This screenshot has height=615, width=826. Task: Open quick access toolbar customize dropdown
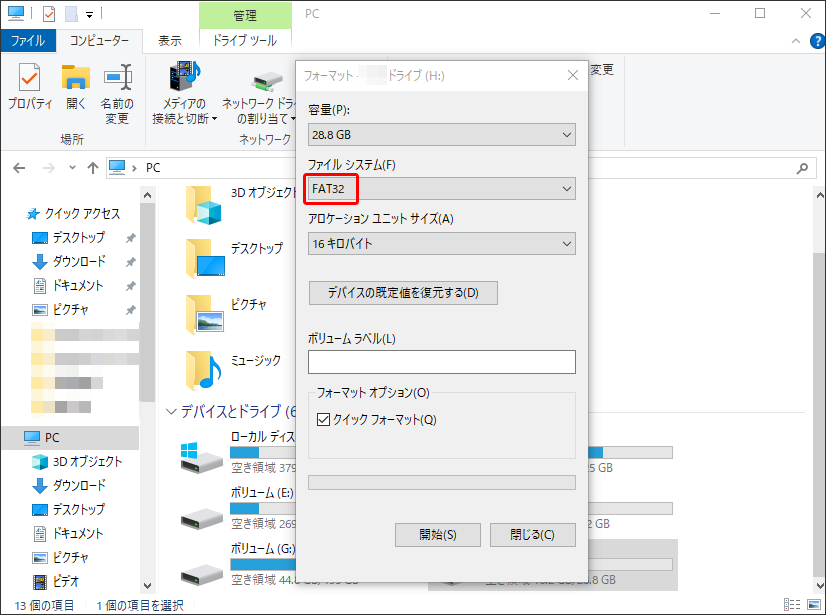coord(89,15)
